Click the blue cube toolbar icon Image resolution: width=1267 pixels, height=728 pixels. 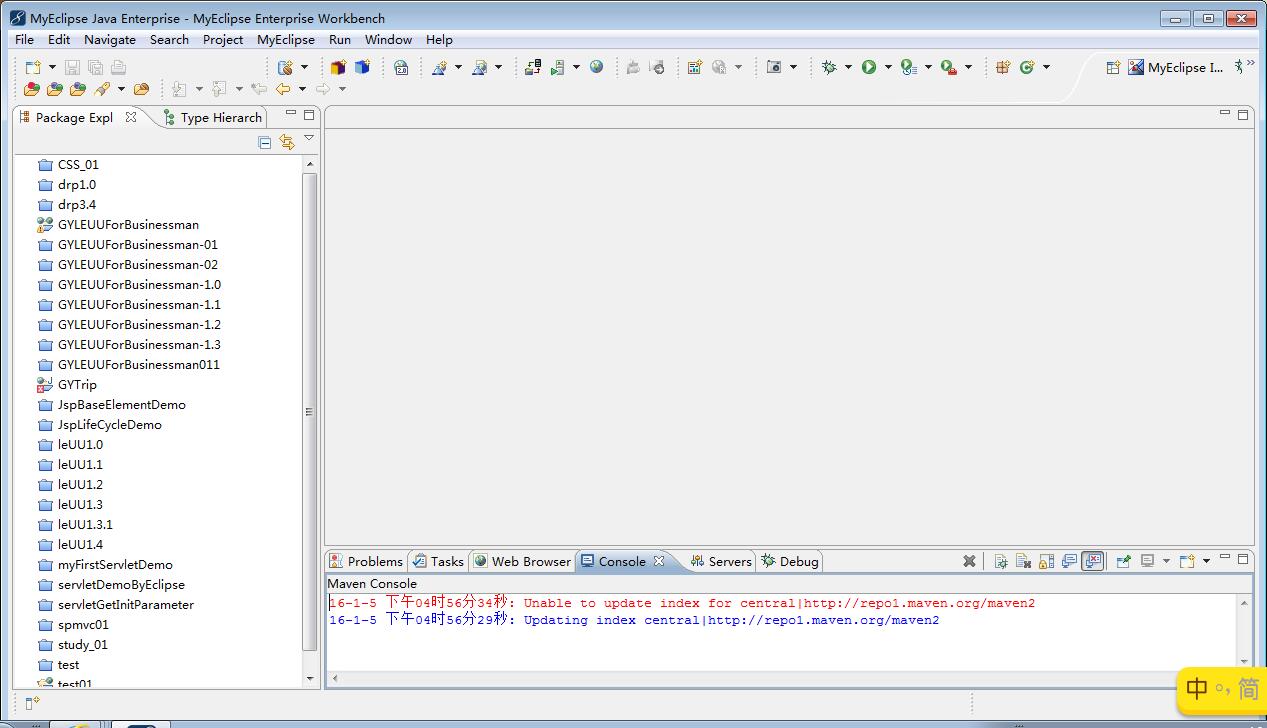point(362,67)
